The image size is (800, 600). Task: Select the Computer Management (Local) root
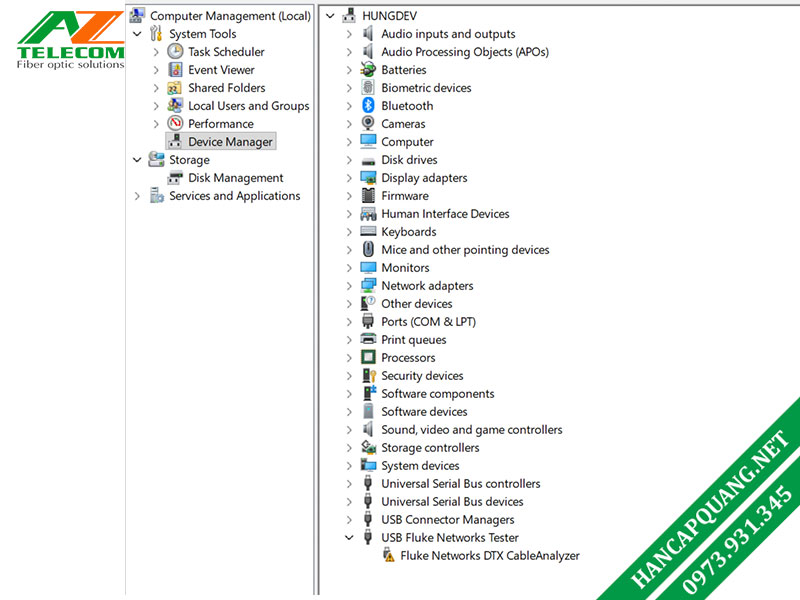pos(230,16)
